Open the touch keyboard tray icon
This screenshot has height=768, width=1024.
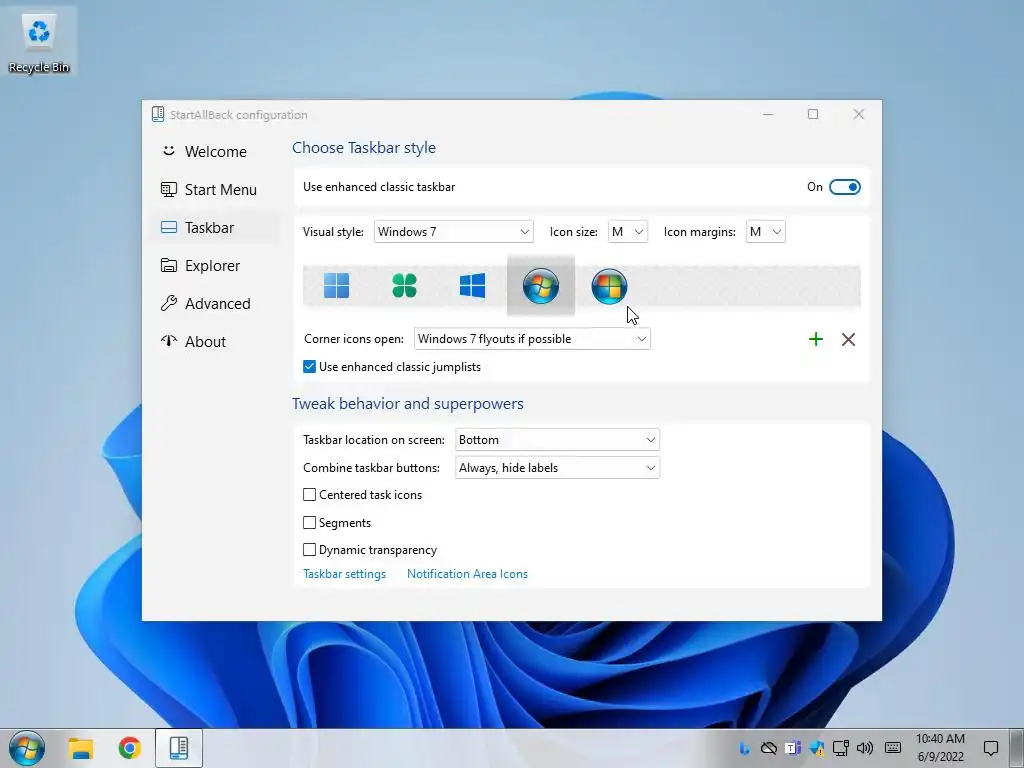[x=893, y=748]
